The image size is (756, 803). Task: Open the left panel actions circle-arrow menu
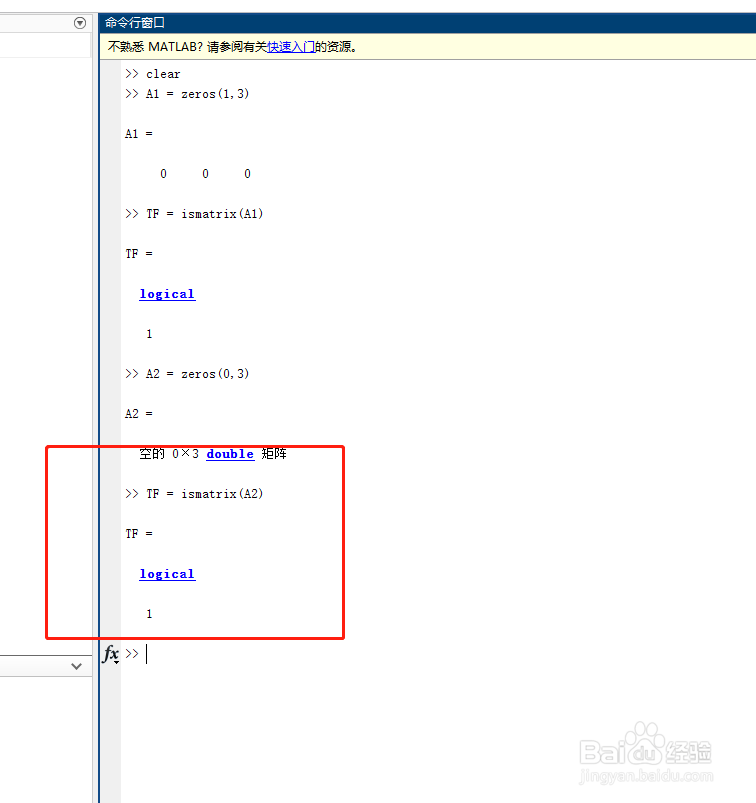[x=80, y=23]
